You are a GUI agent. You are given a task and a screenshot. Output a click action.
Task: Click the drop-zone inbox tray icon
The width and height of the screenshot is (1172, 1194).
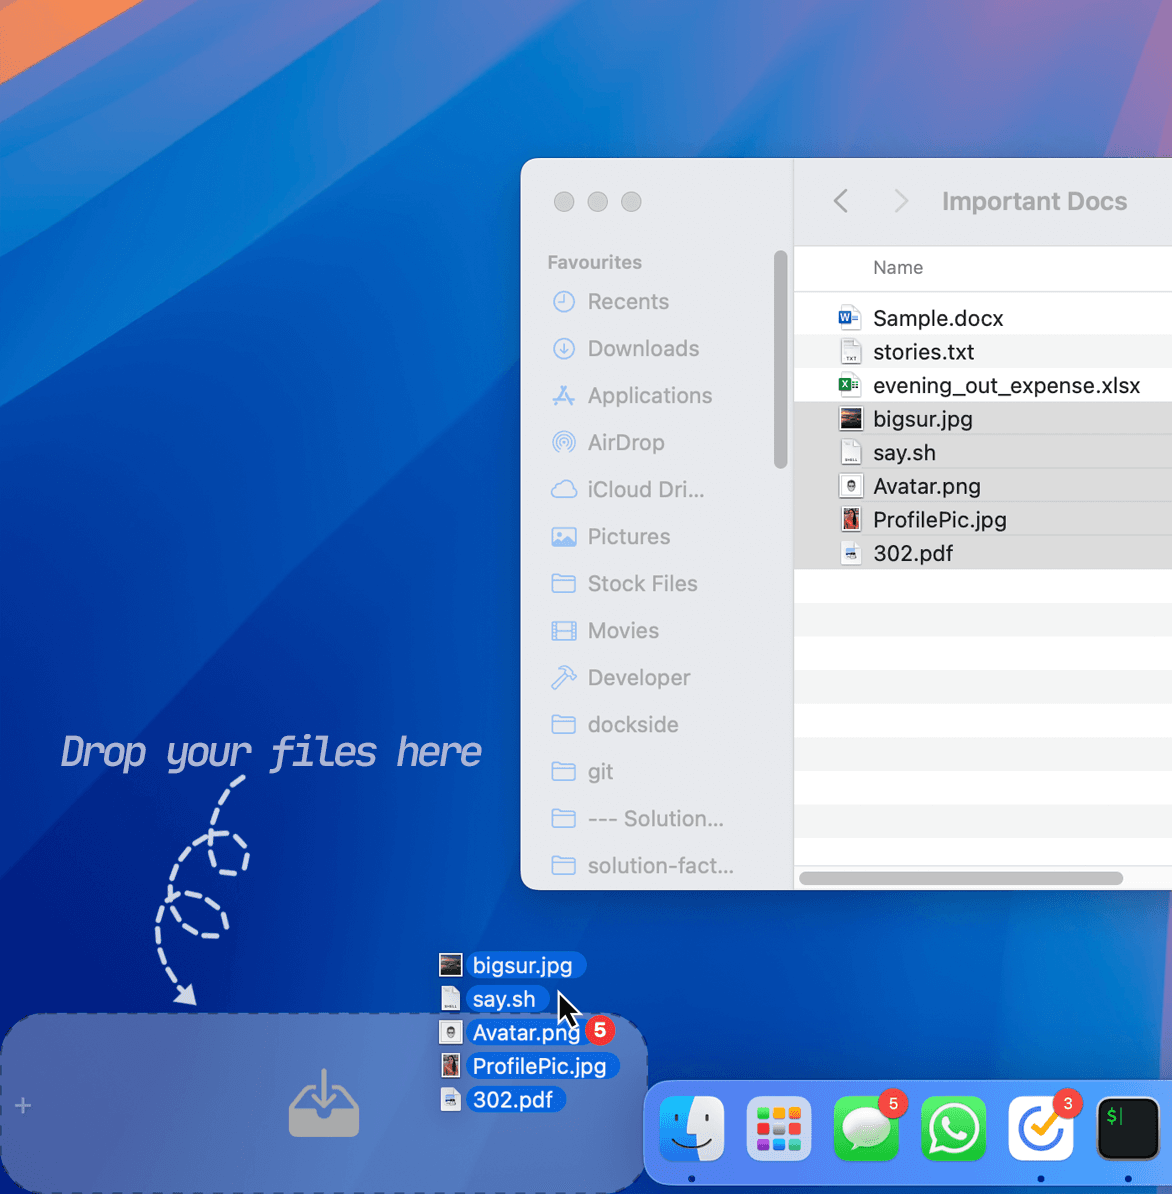(324, 1103)
